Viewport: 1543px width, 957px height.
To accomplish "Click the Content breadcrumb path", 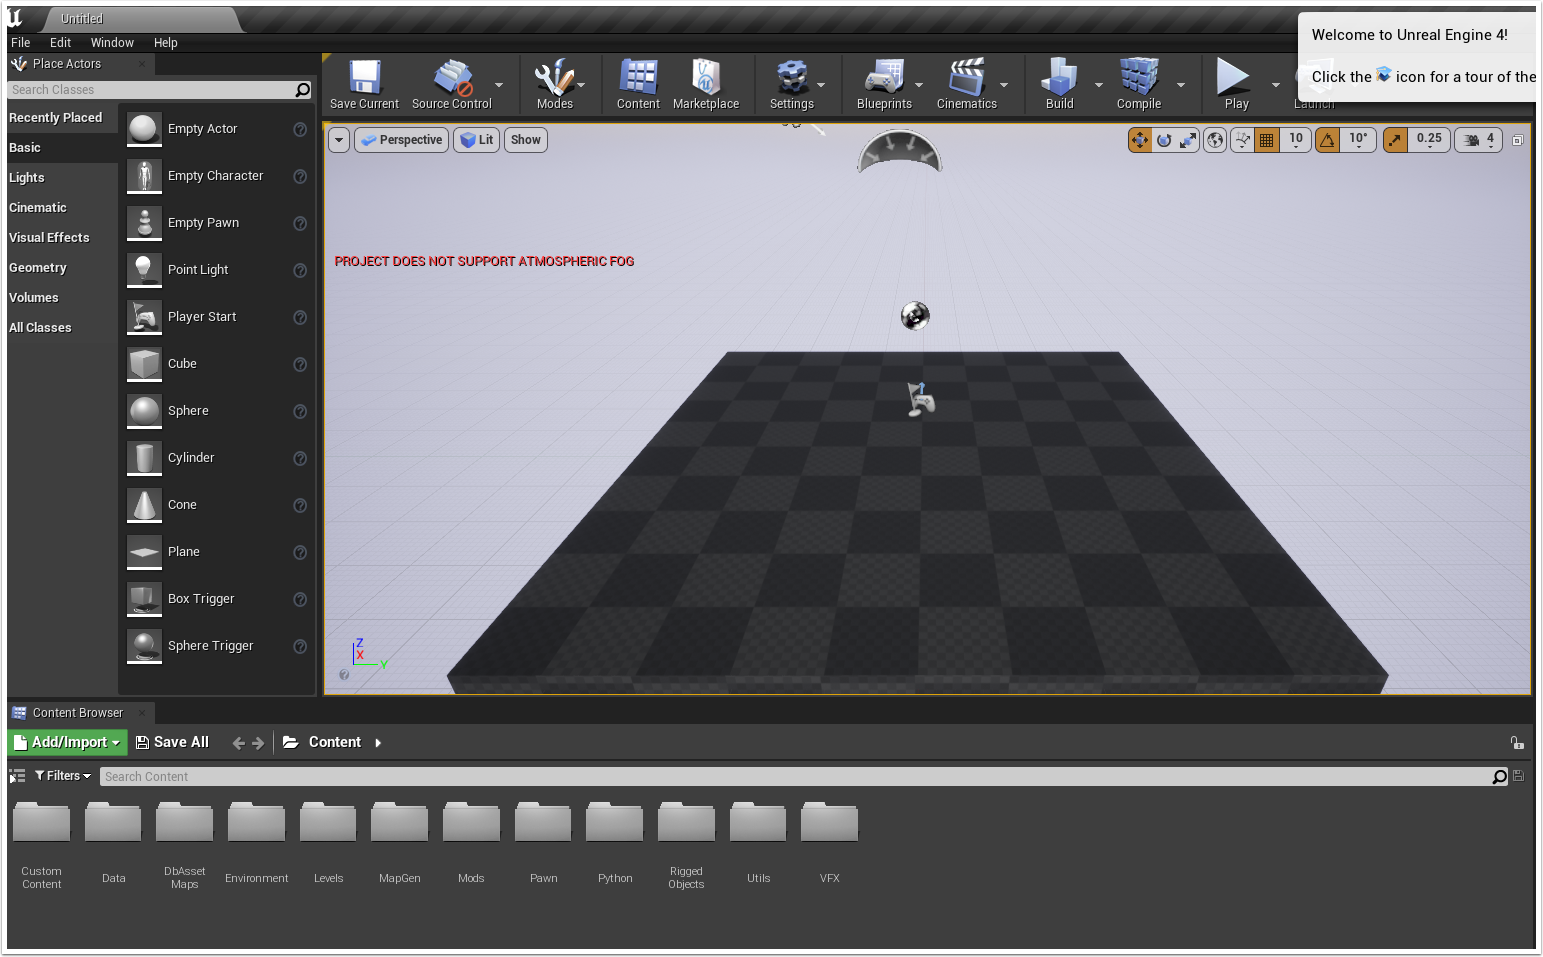I will [x=334, y=742].
